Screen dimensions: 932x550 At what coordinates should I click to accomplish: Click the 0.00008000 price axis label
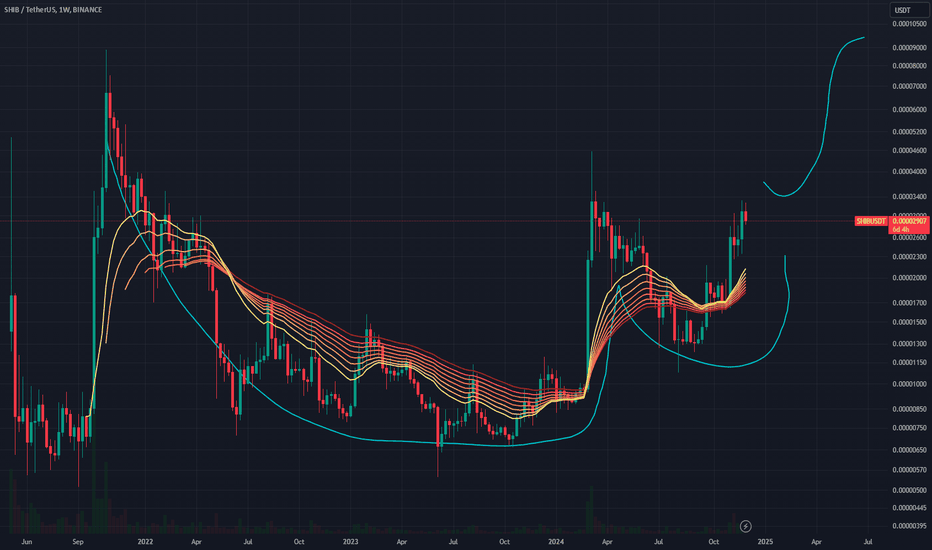click(x=909, y=66)
